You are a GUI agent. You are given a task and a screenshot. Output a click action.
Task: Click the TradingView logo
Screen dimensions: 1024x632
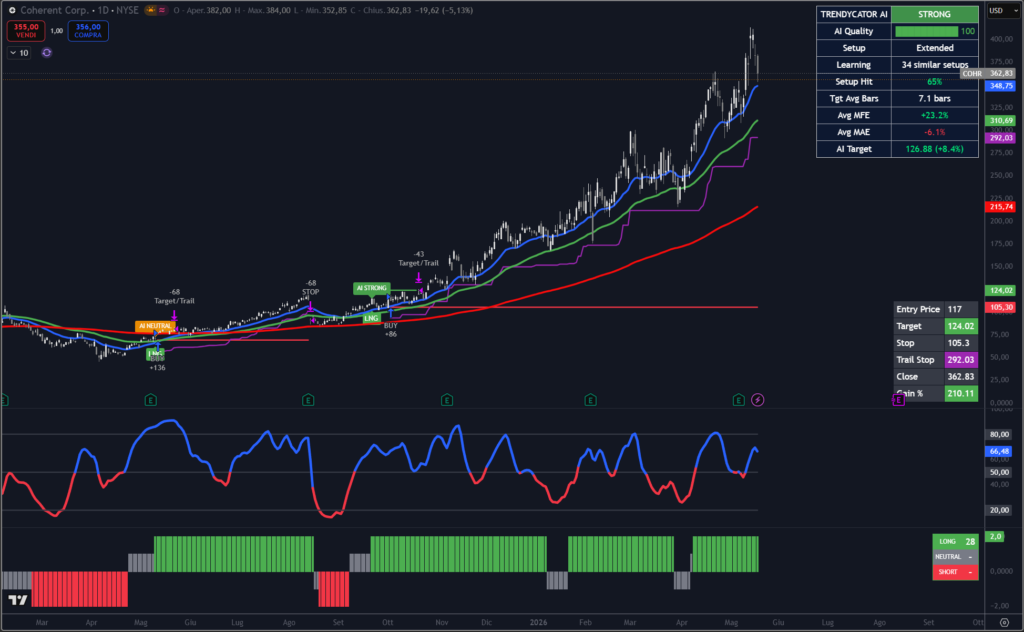click(18, 599)
